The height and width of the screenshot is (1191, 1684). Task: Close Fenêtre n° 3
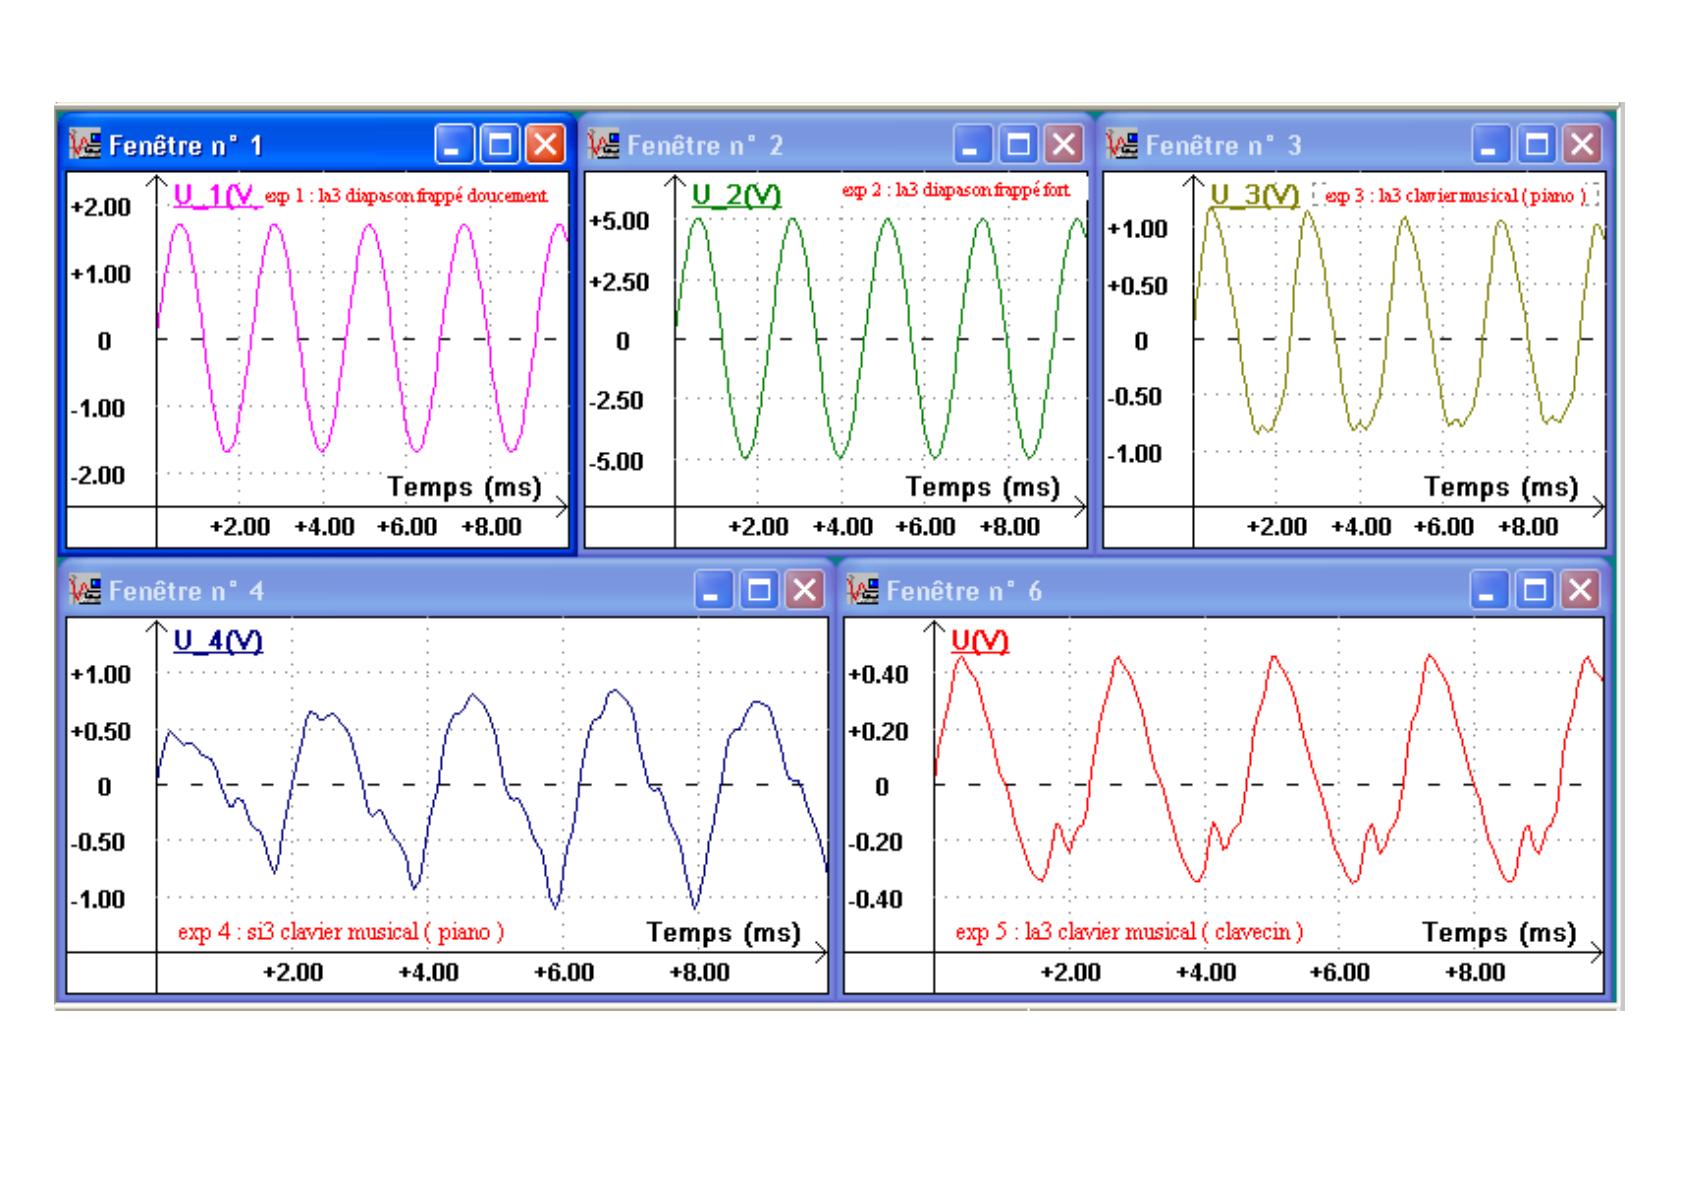pyautogui.click(x=1582, y=145)
